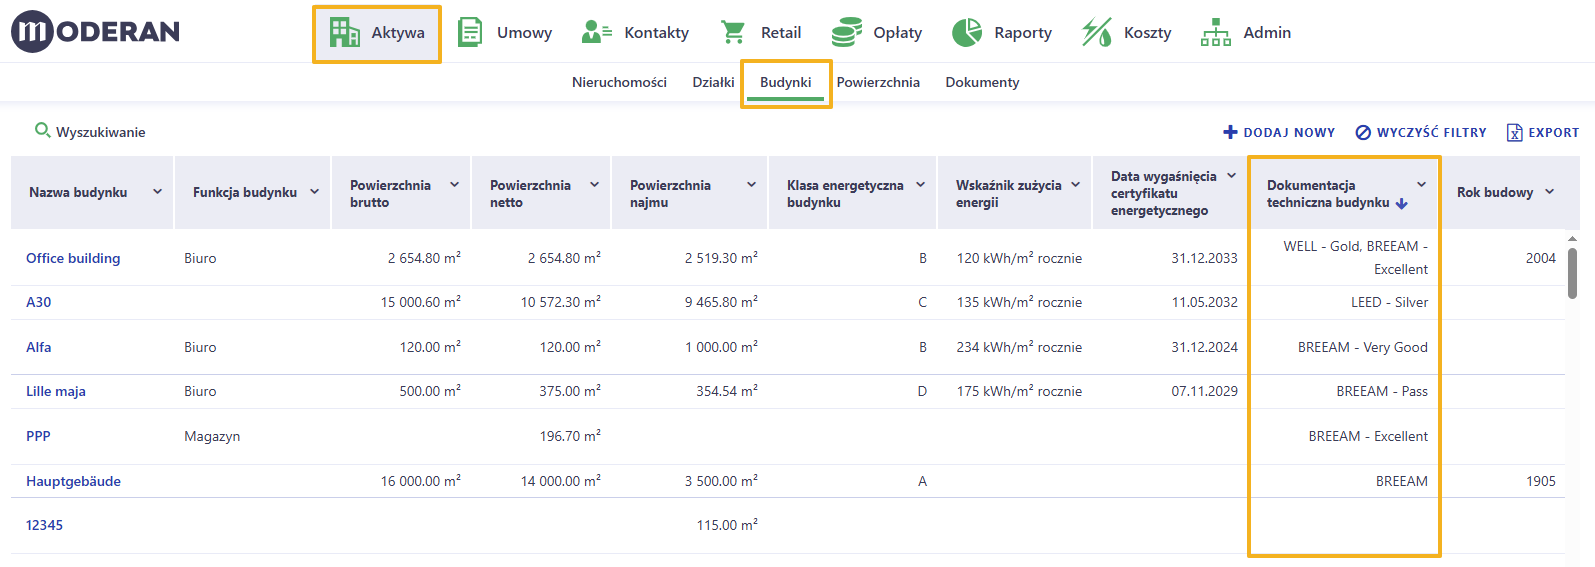Open the Lille maja building link
This screenshot has width=1595, height=567.
(56, 391)
